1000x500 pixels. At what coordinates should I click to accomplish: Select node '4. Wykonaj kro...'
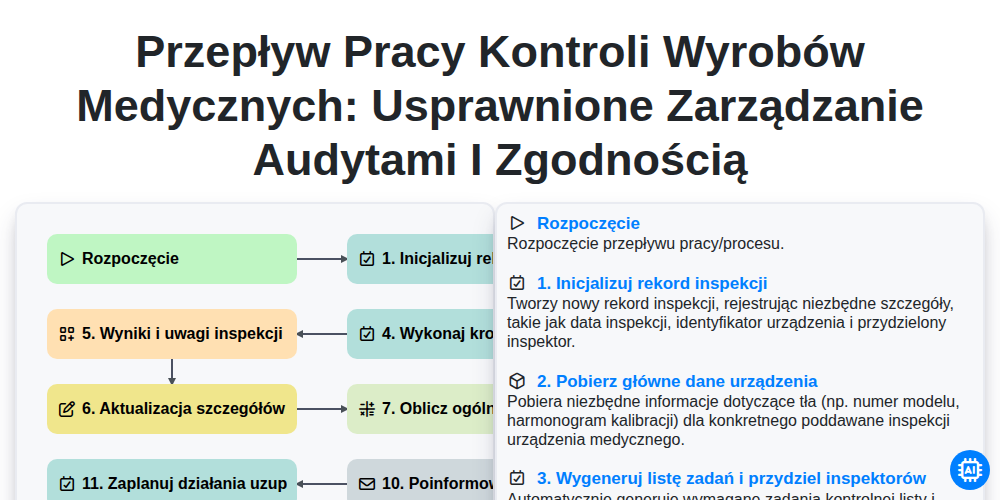click(x=421, y=334)
